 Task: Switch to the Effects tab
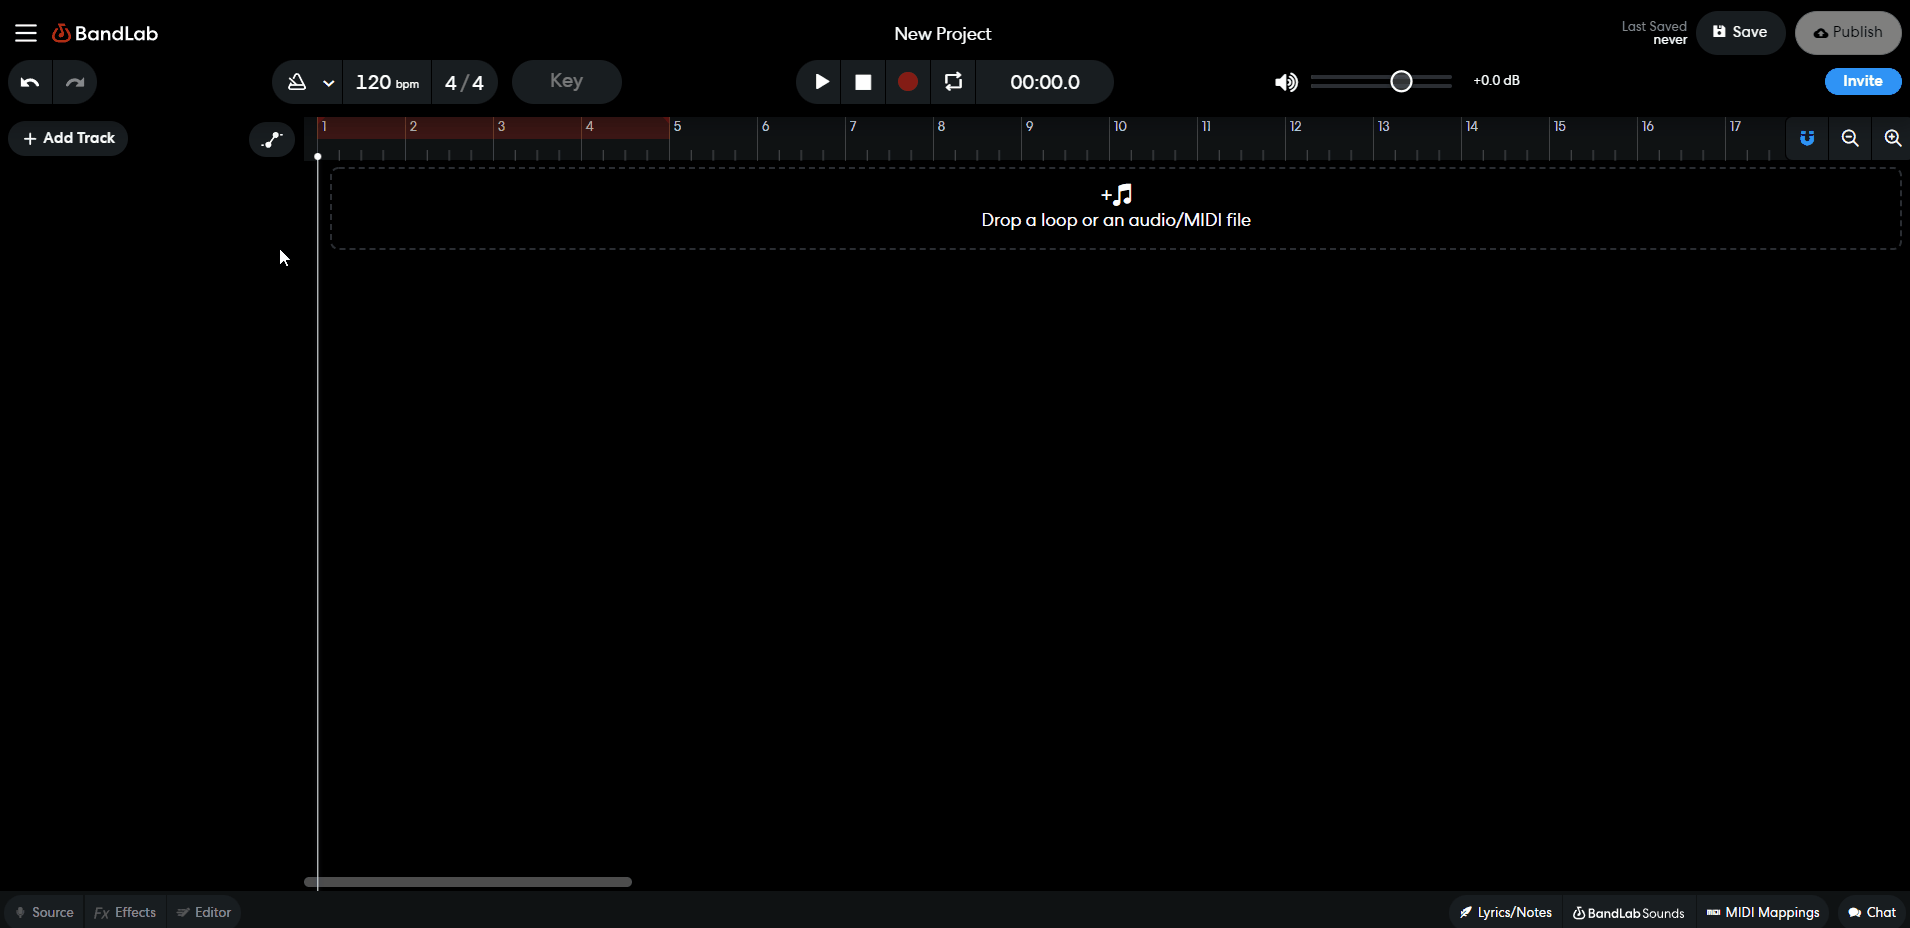point(124,911)
